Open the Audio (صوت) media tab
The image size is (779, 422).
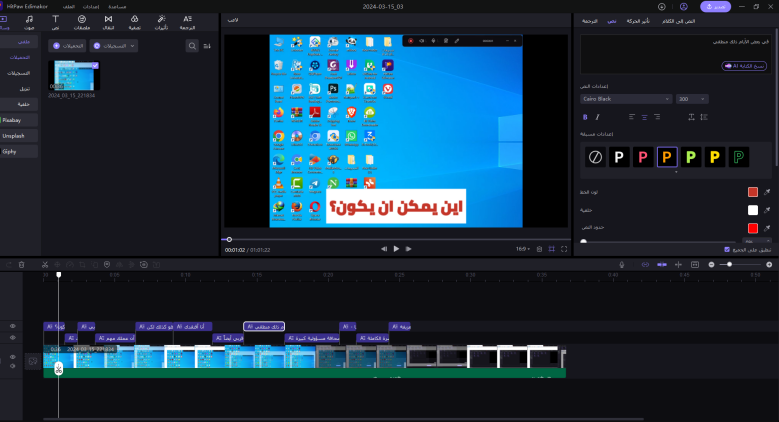pyautogui.click(x=27, y=22)
